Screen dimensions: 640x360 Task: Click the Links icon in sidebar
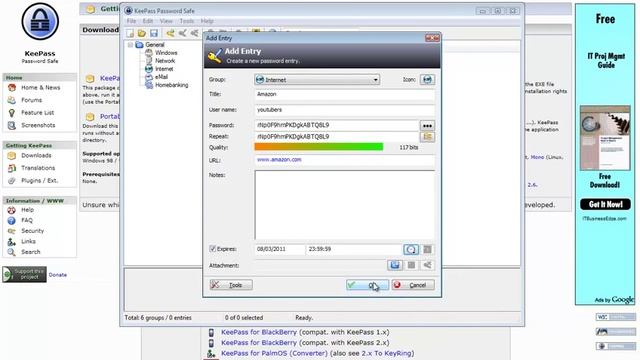coord(11,242)
